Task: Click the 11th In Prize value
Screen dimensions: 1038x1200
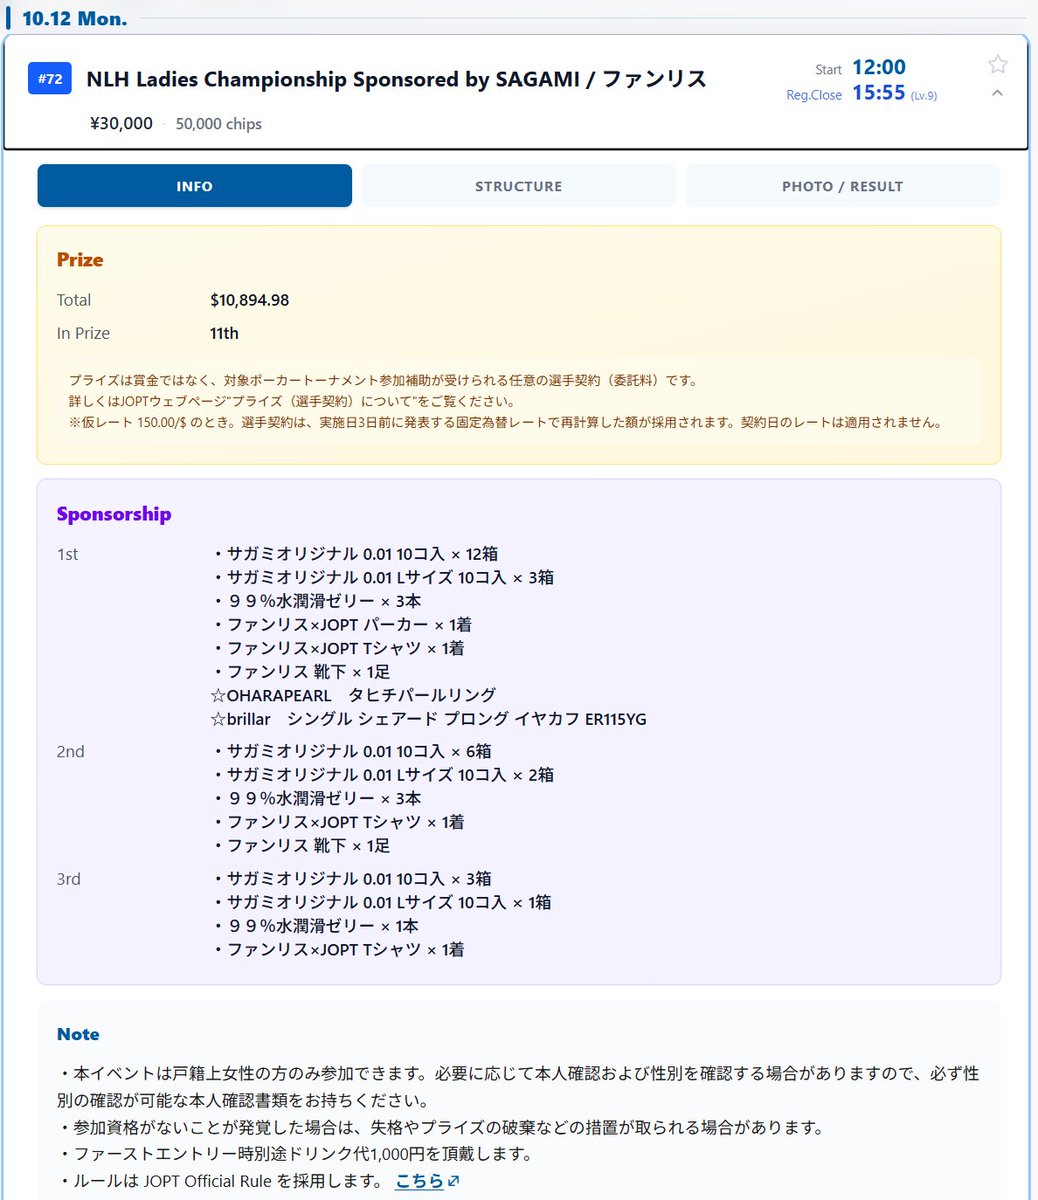Action: pyautogui.click(x=224, y=333)
